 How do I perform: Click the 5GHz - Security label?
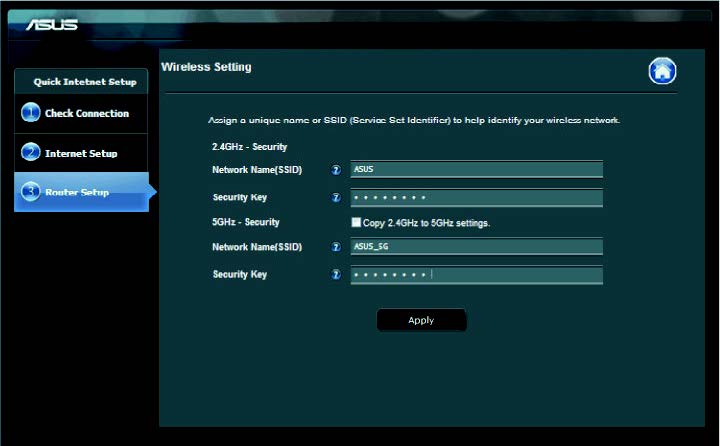tap(246, 222)
